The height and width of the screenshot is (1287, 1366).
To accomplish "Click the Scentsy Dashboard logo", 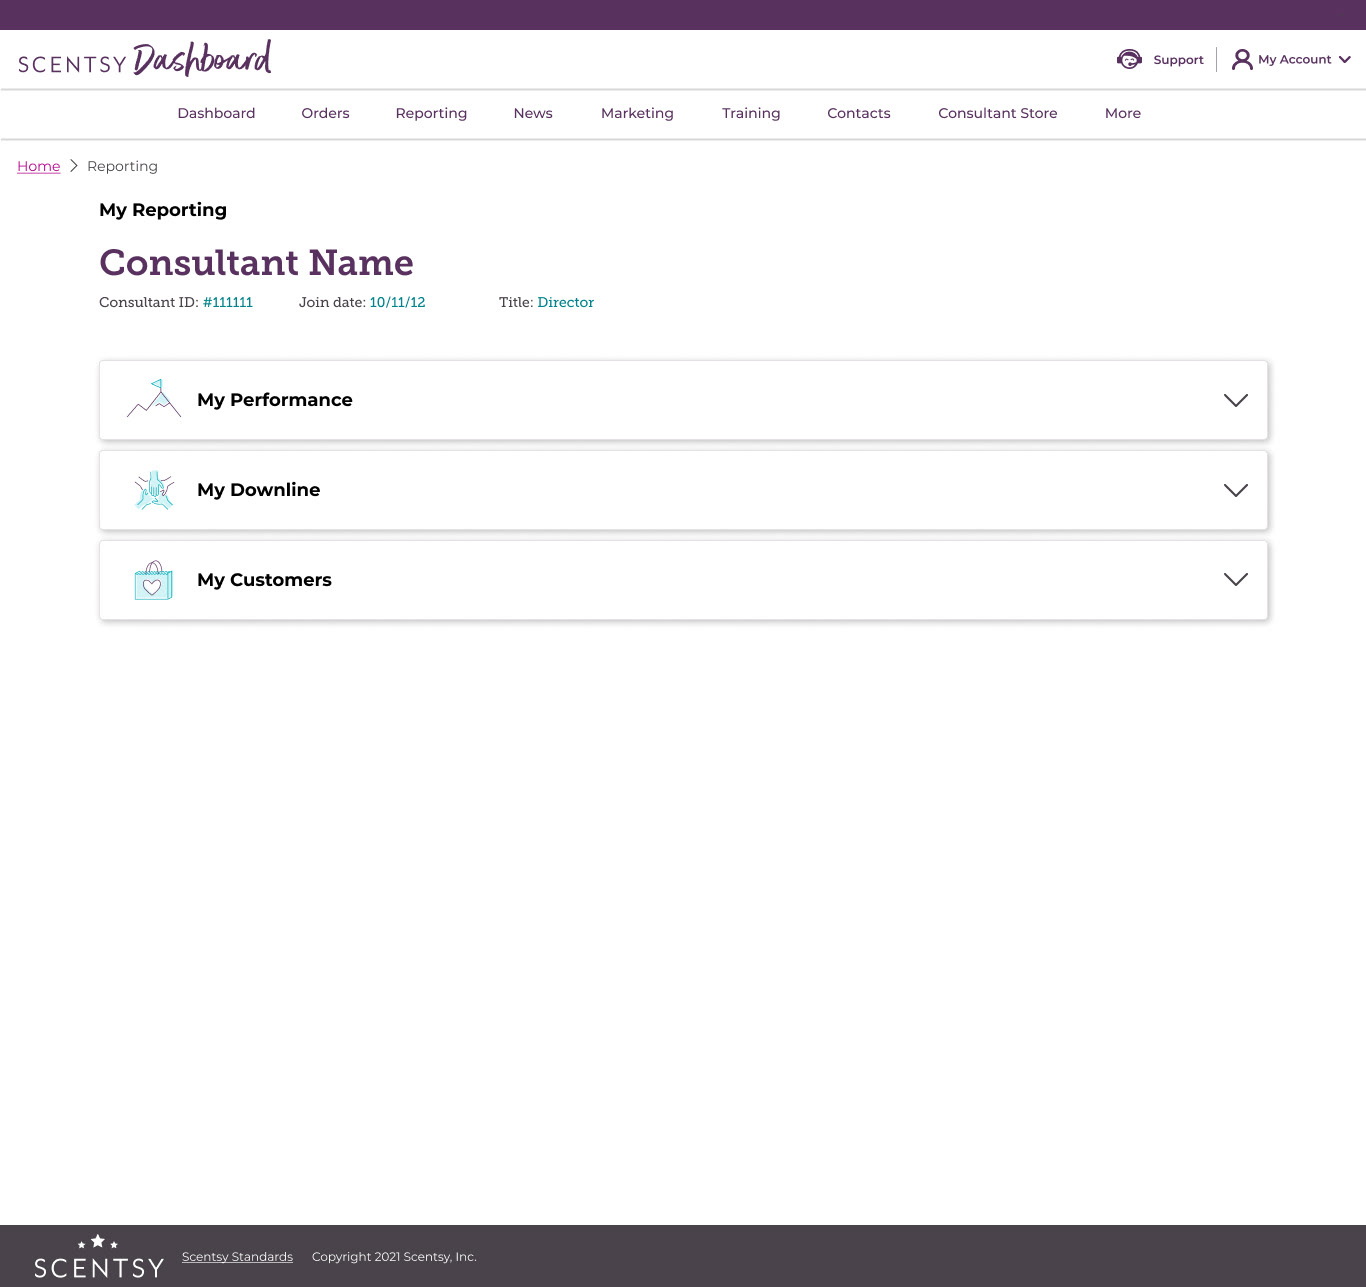I will point(145,59).
